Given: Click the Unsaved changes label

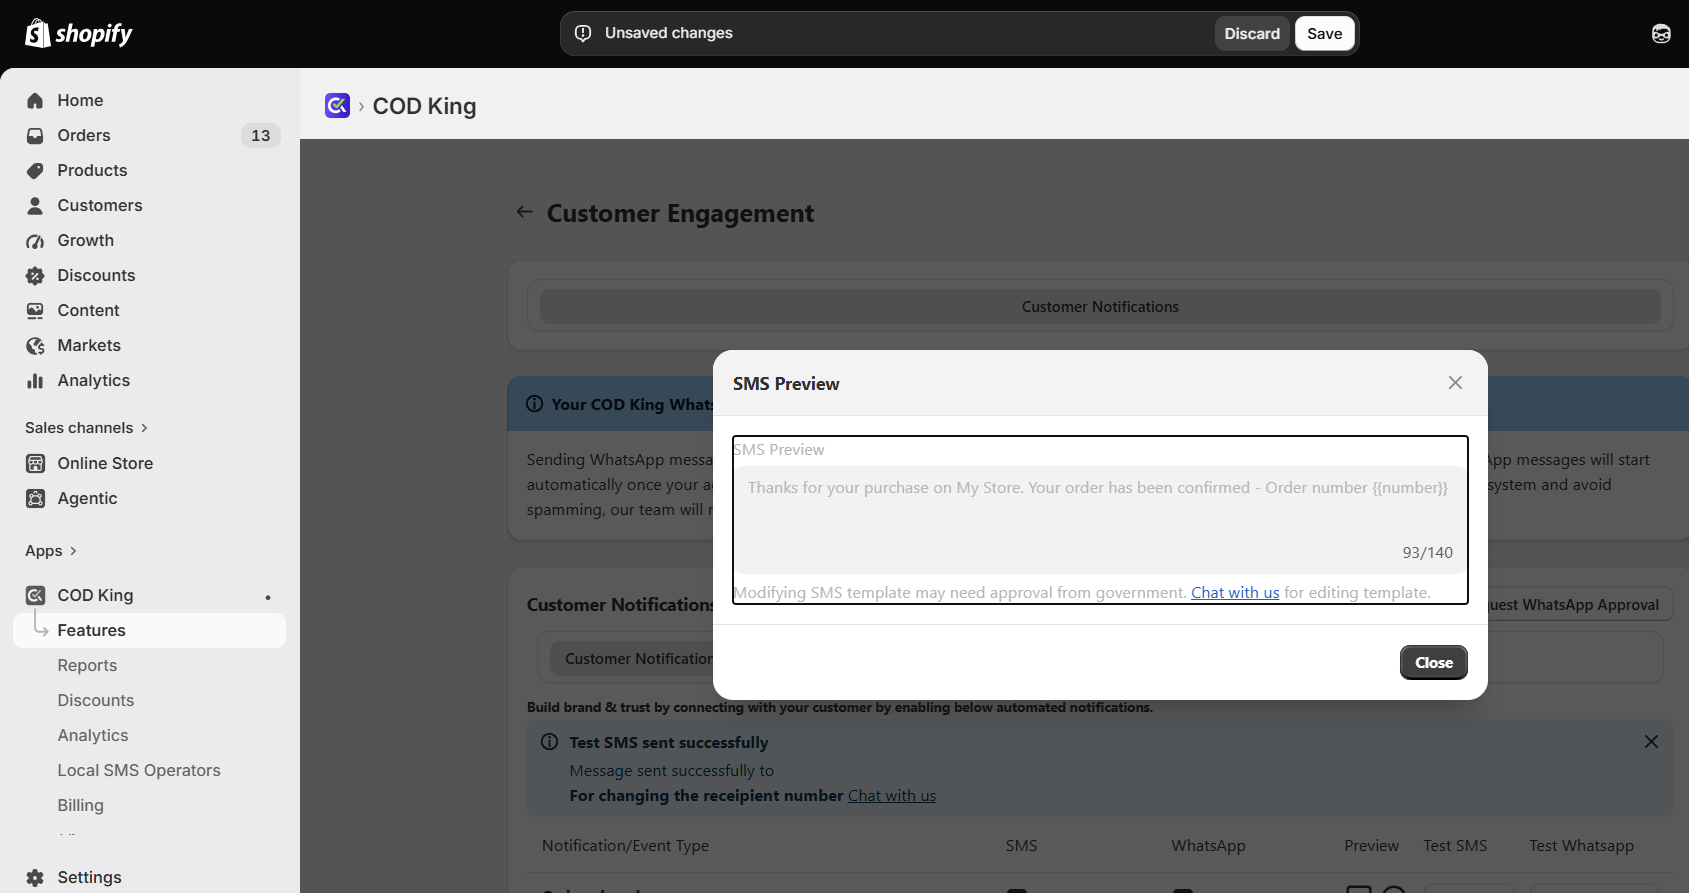Looking at the screenshot, I should pyautogui.click(x=668, y=33).
